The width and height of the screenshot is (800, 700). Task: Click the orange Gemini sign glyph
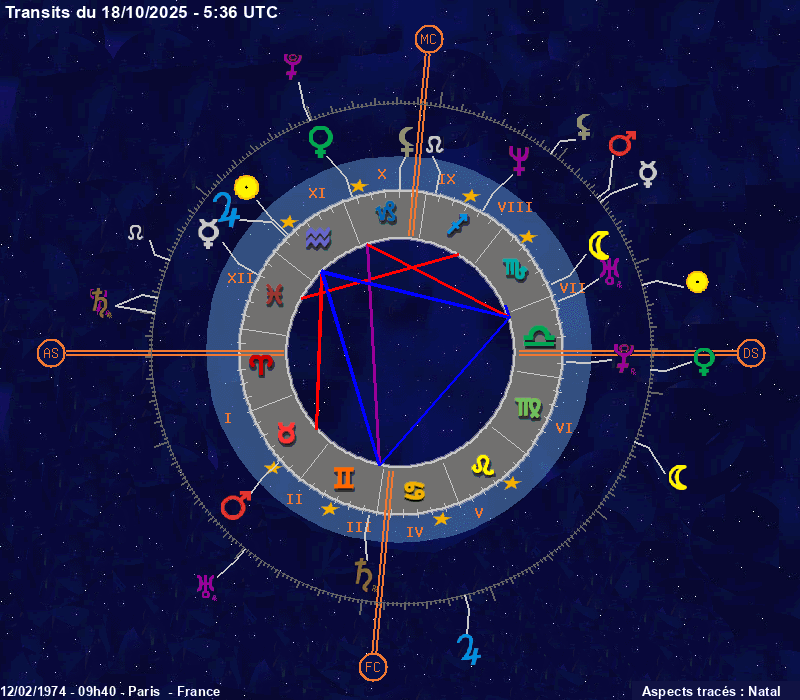(x=343, y=479)
